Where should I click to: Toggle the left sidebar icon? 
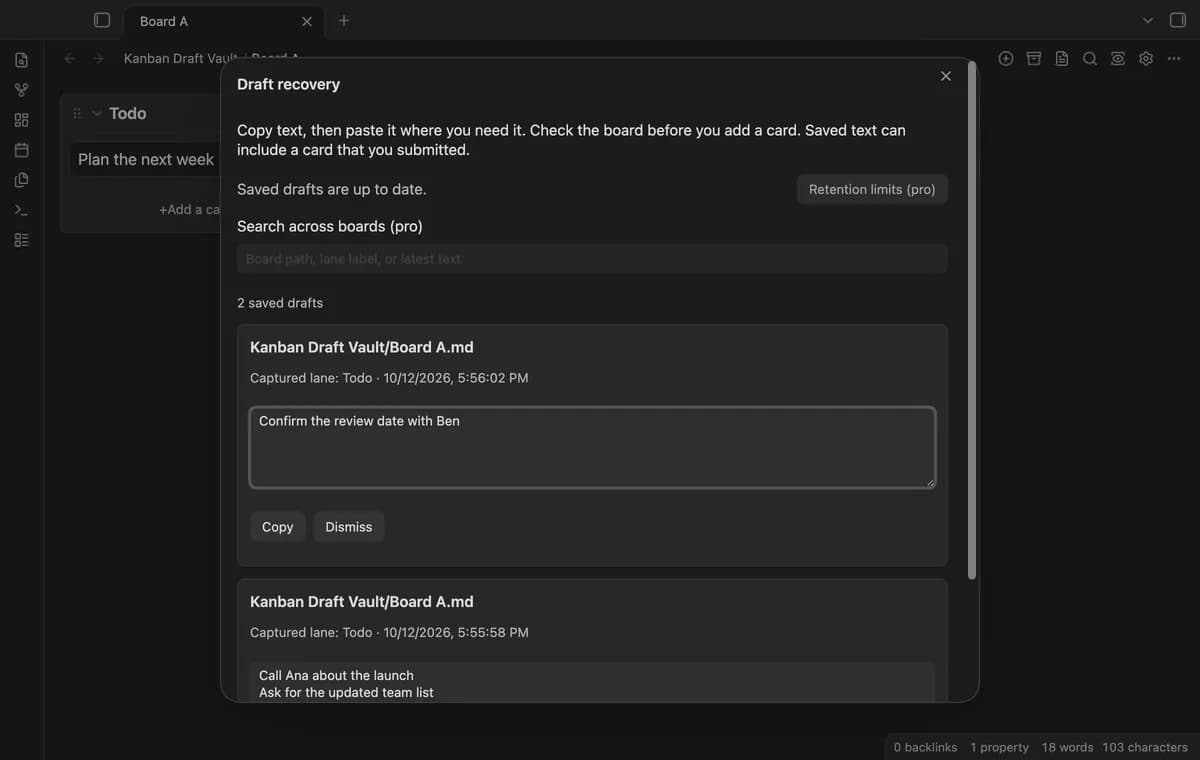(x=101, y=20)
